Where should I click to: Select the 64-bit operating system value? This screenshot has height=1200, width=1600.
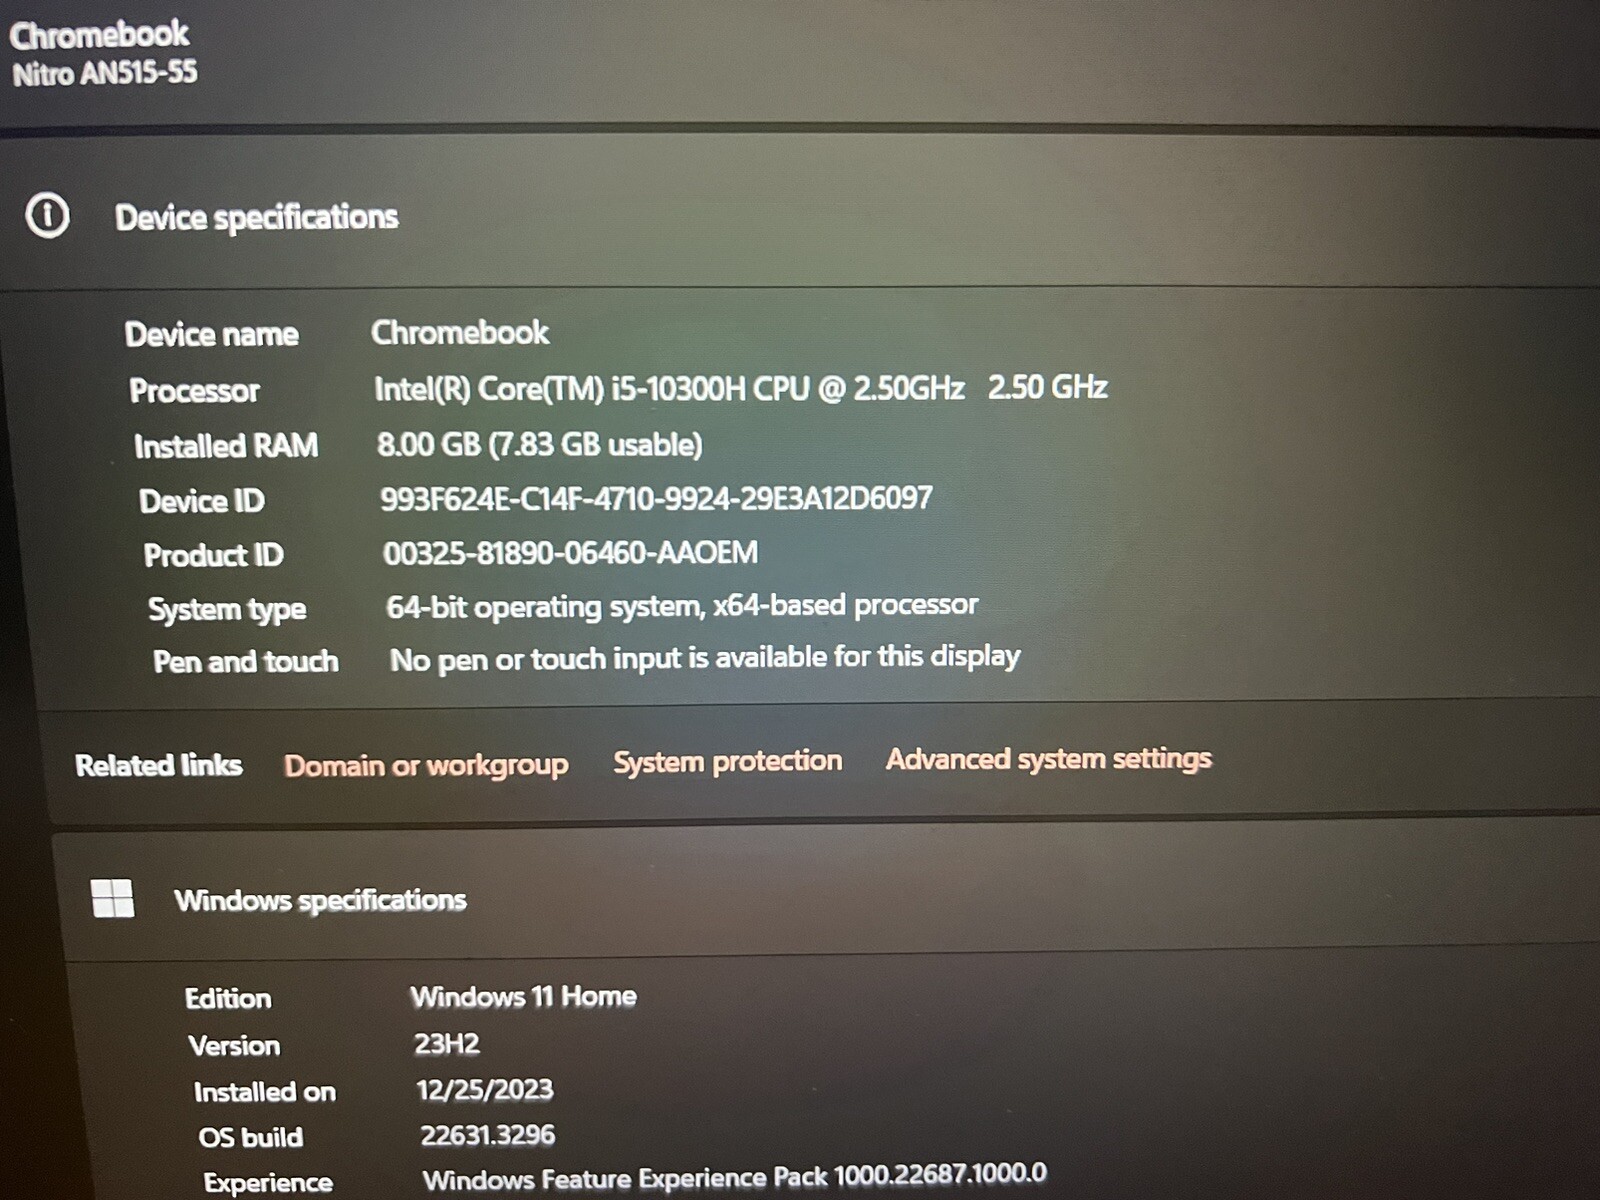pyautogui.click(x=682, y=606)
